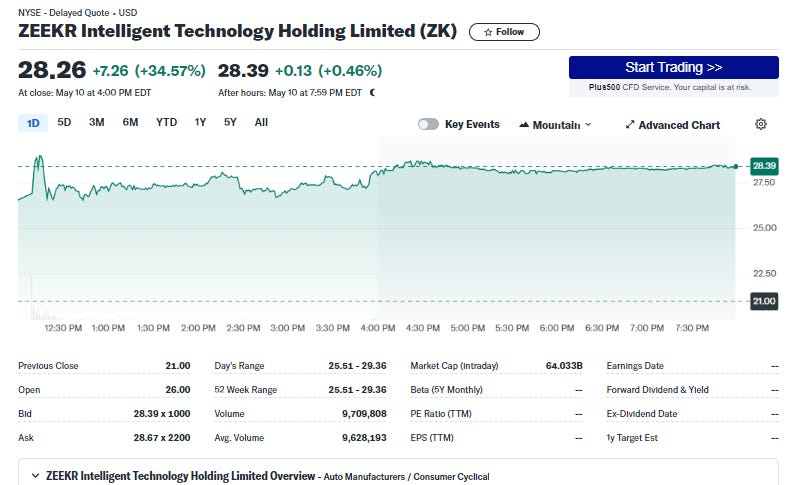Click the Day's Range label
788x485 pixels.
click(x=239, y=366)
